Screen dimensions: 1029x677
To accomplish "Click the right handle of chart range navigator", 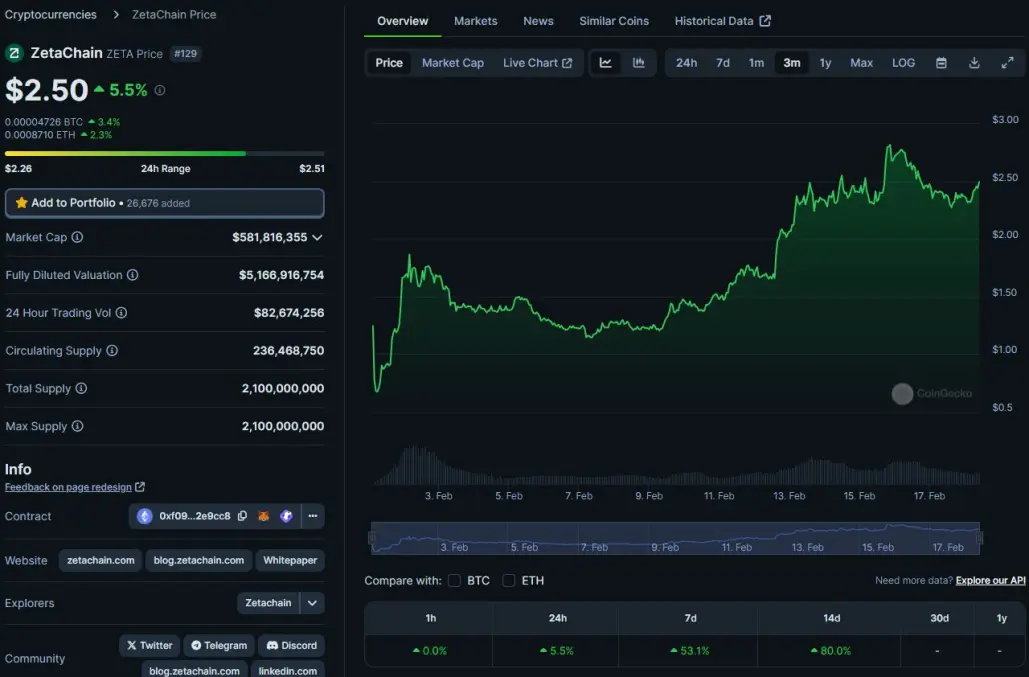I will coord(980,538).
